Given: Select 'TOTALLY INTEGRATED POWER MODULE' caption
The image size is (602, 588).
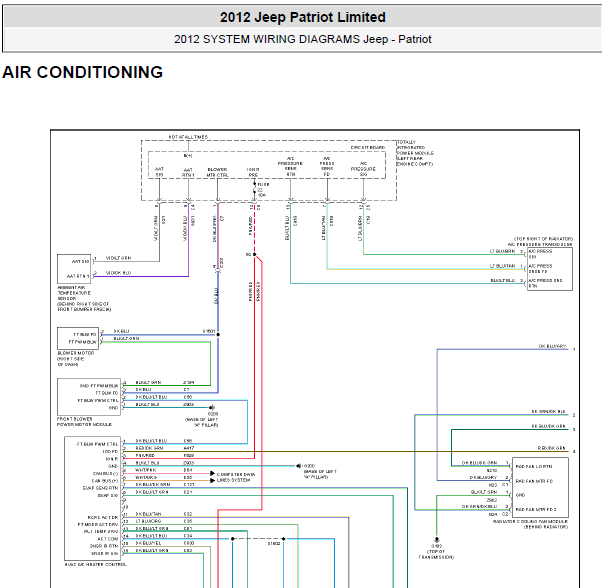Looking at the screenshot, I should pyautogui.click(x=415, y=153).
